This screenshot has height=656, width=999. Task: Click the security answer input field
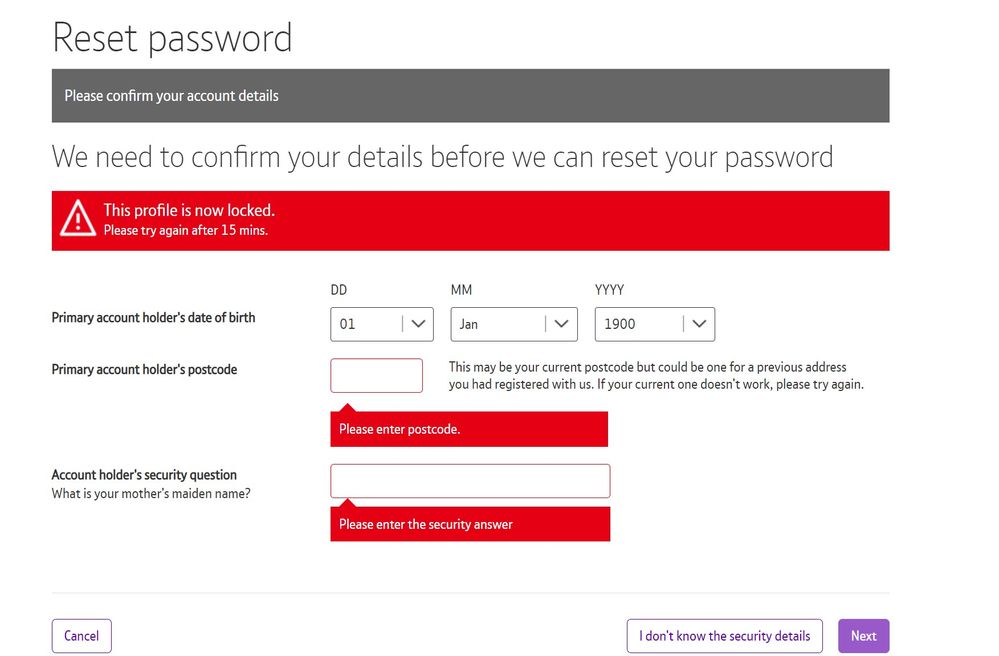click(470, 481)
